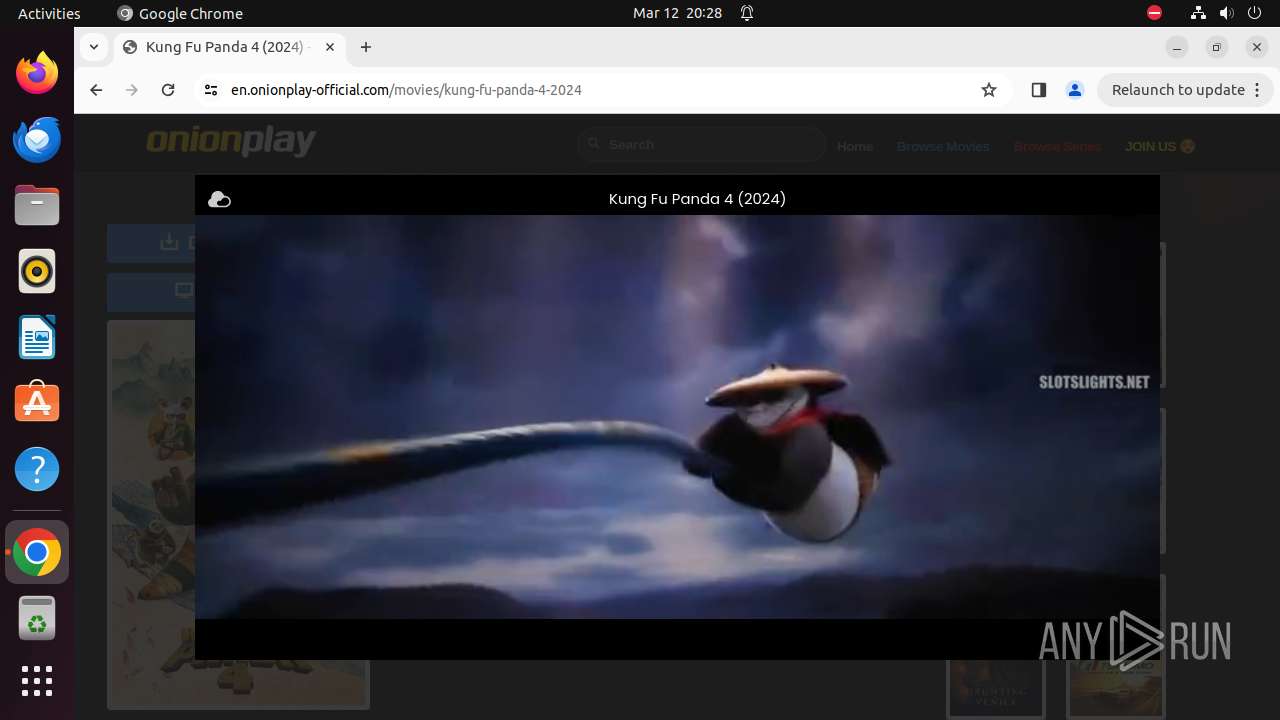Go back to the previous page
Screen dimensions: 1280x720
pyautogui.click(x=96, y=90)
